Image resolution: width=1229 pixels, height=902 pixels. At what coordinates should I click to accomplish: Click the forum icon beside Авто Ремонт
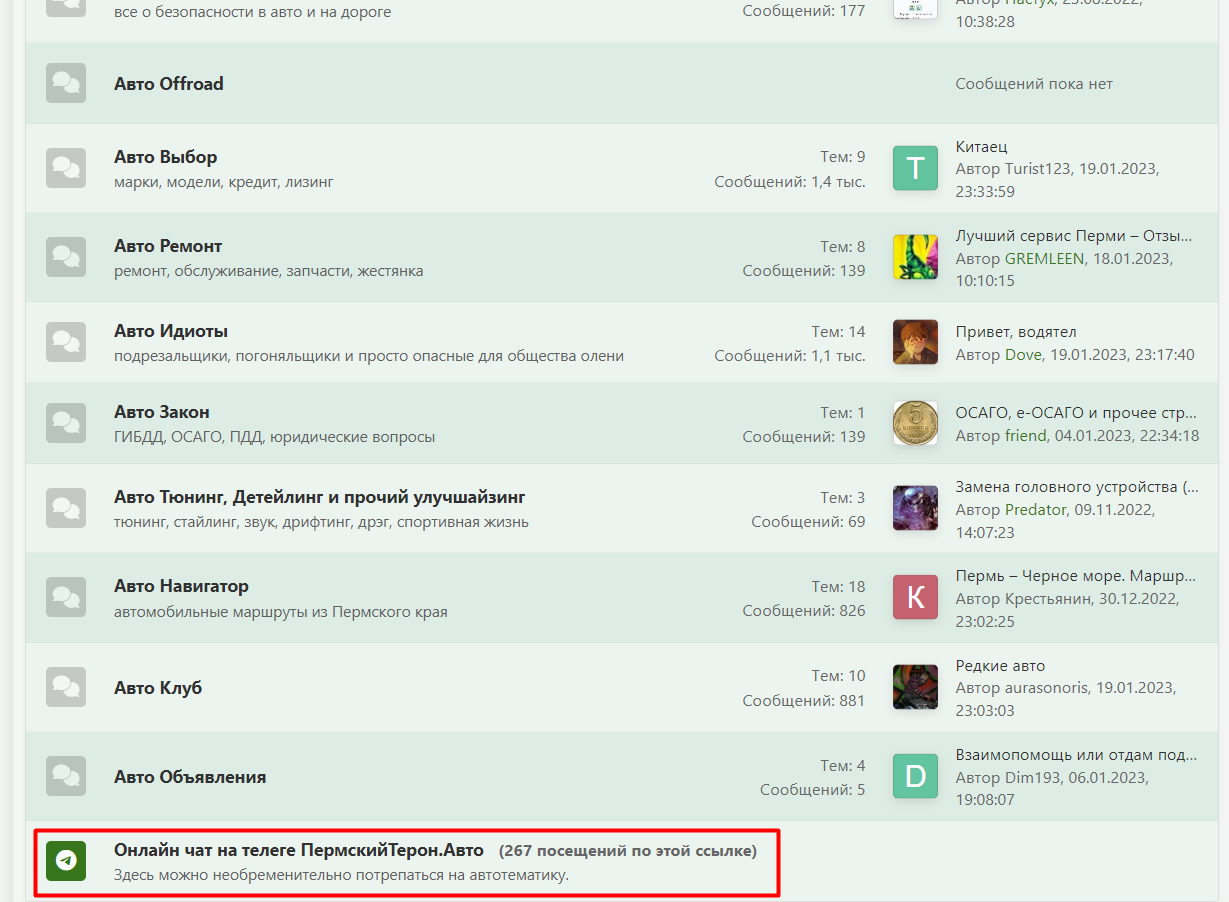click(x=66, y=257)
